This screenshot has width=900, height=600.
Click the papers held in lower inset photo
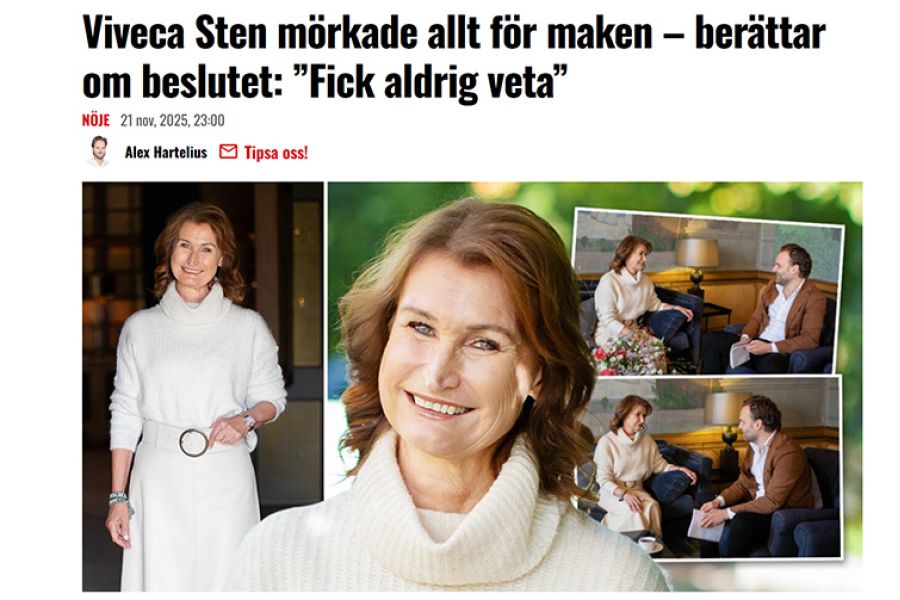click(705, 525)
